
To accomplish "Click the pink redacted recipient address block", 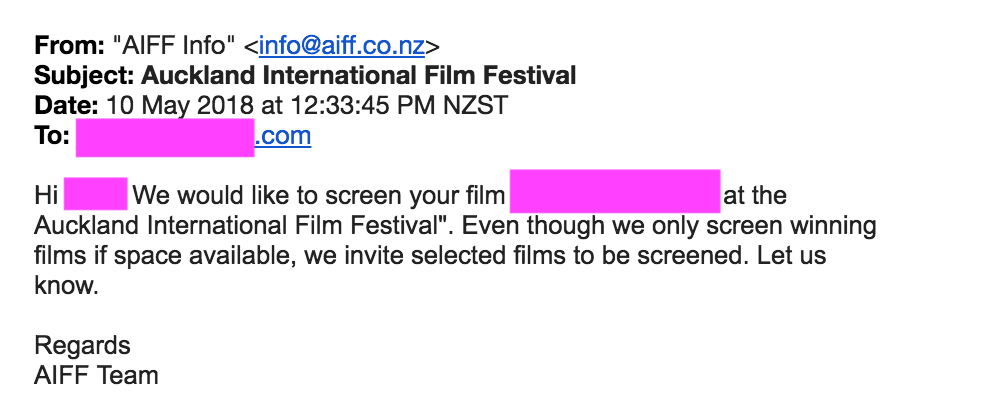I will pyautogui.click(x=165, y=137).
